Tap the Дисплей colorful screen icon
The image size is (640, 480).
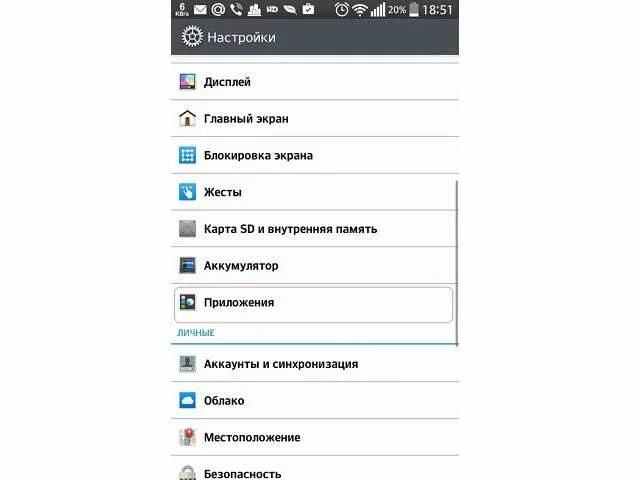[x=187, y=82]
